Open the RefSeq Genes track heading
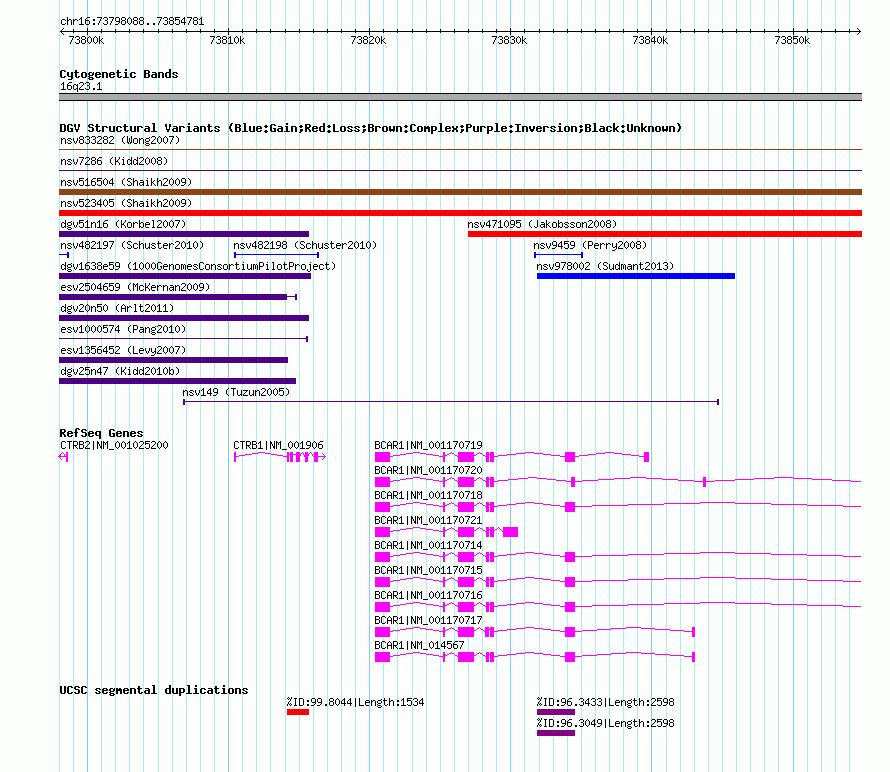The image size is (890, 772). click(101, 433)
